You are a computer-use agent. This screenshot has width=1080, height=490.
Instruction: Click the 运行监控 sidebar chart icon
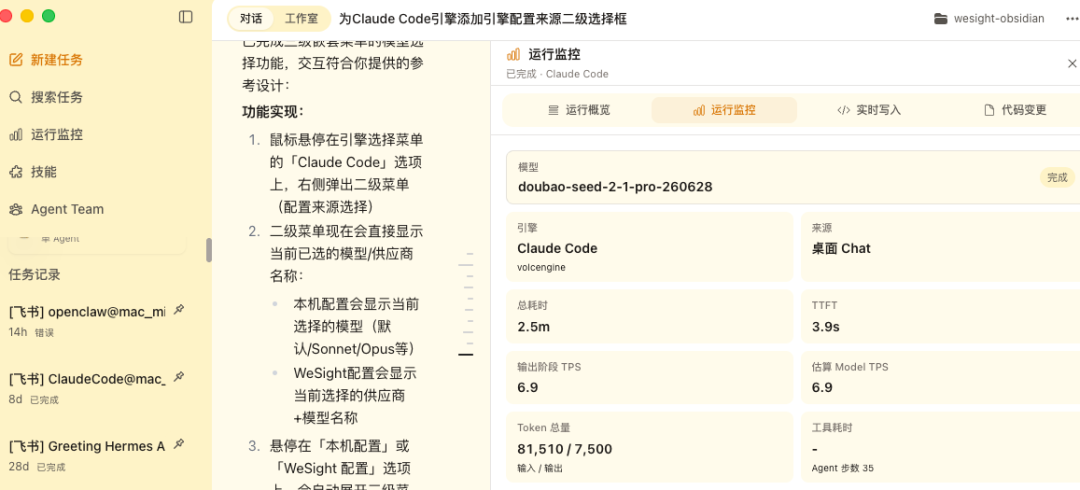(x=16, y=134)
